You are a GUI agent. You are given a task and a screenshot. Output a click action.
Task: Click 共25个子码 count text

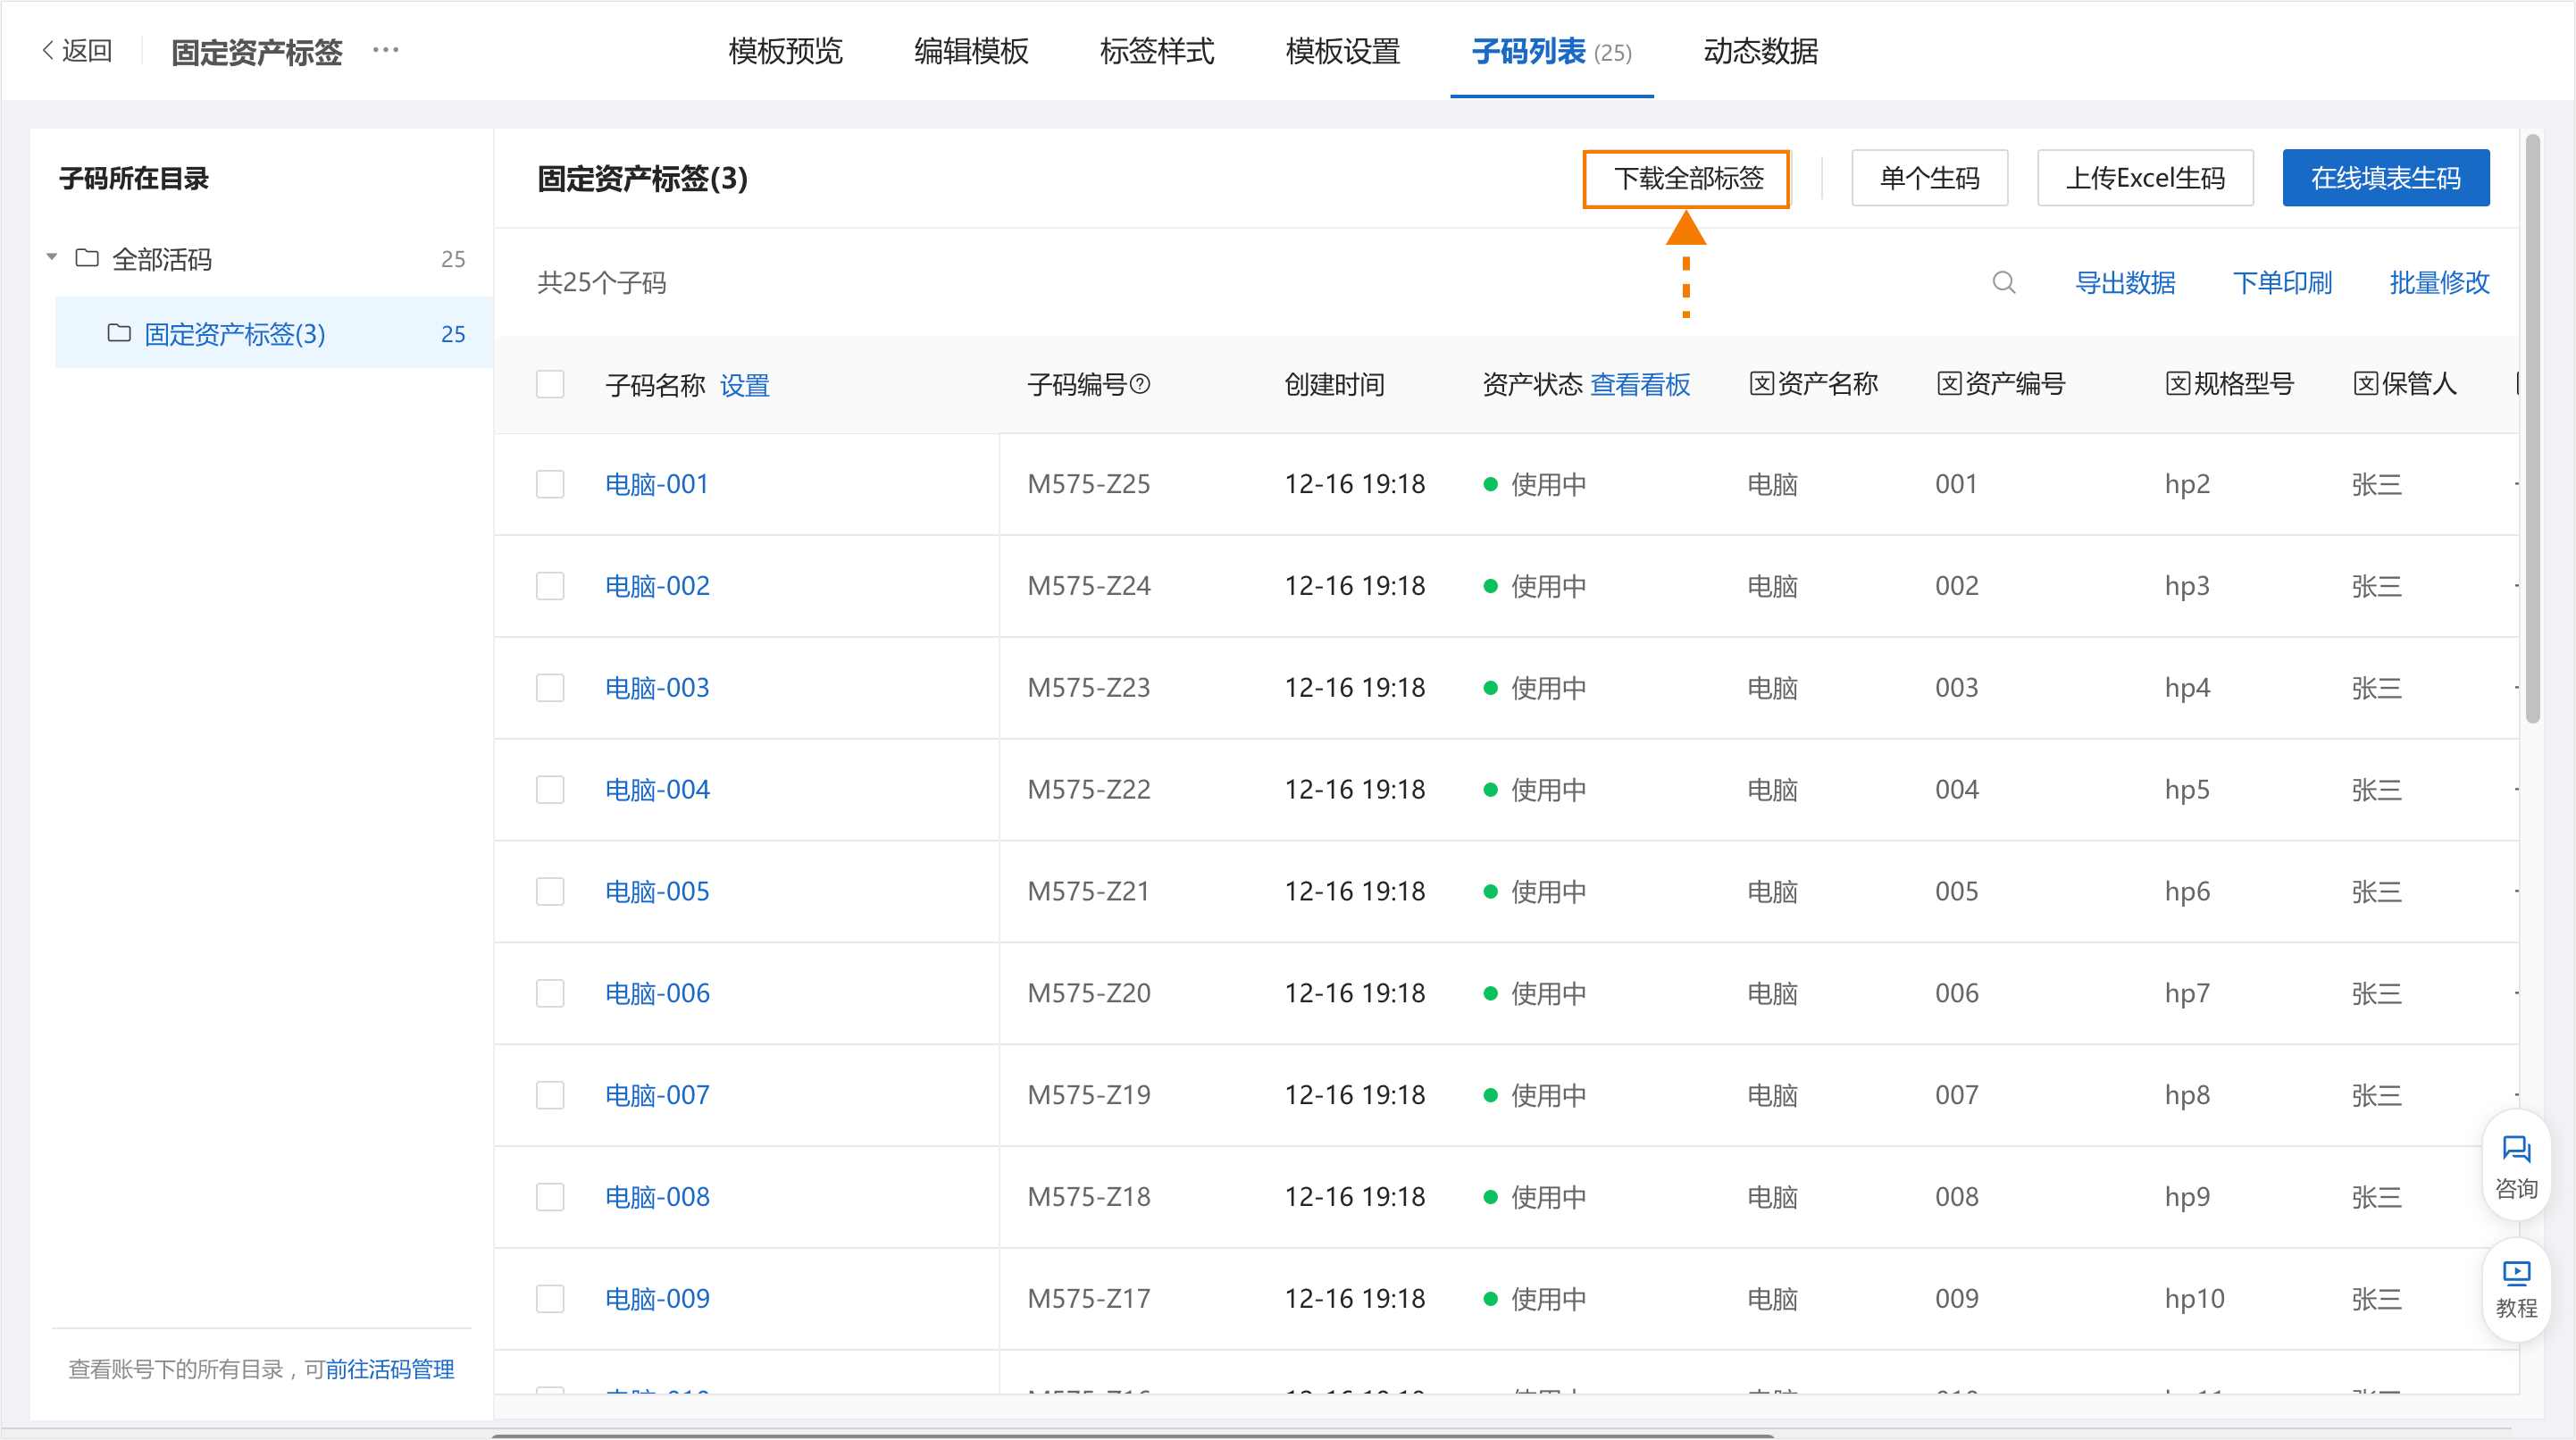(x=602, y=283)
